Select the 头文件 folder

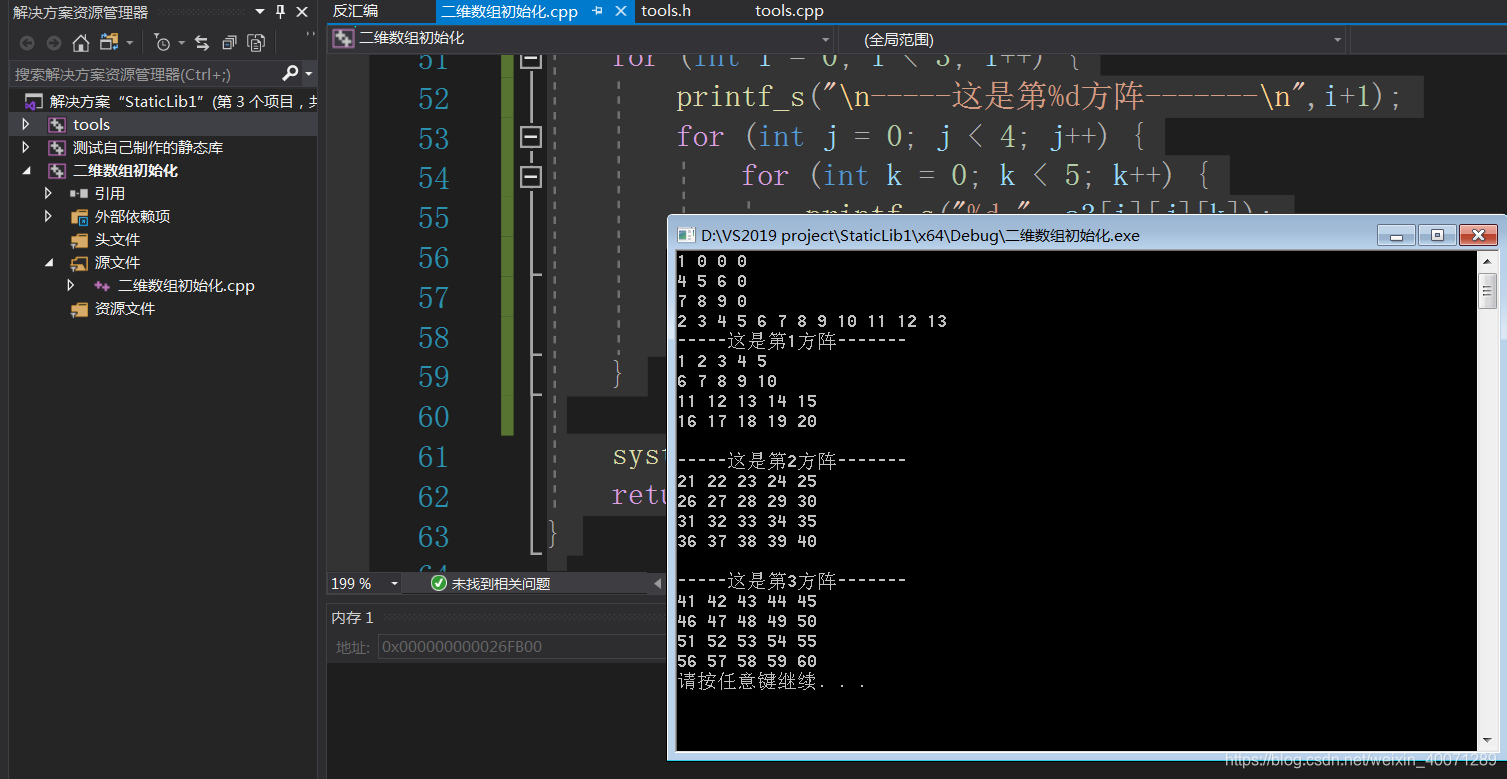point(117,240)
